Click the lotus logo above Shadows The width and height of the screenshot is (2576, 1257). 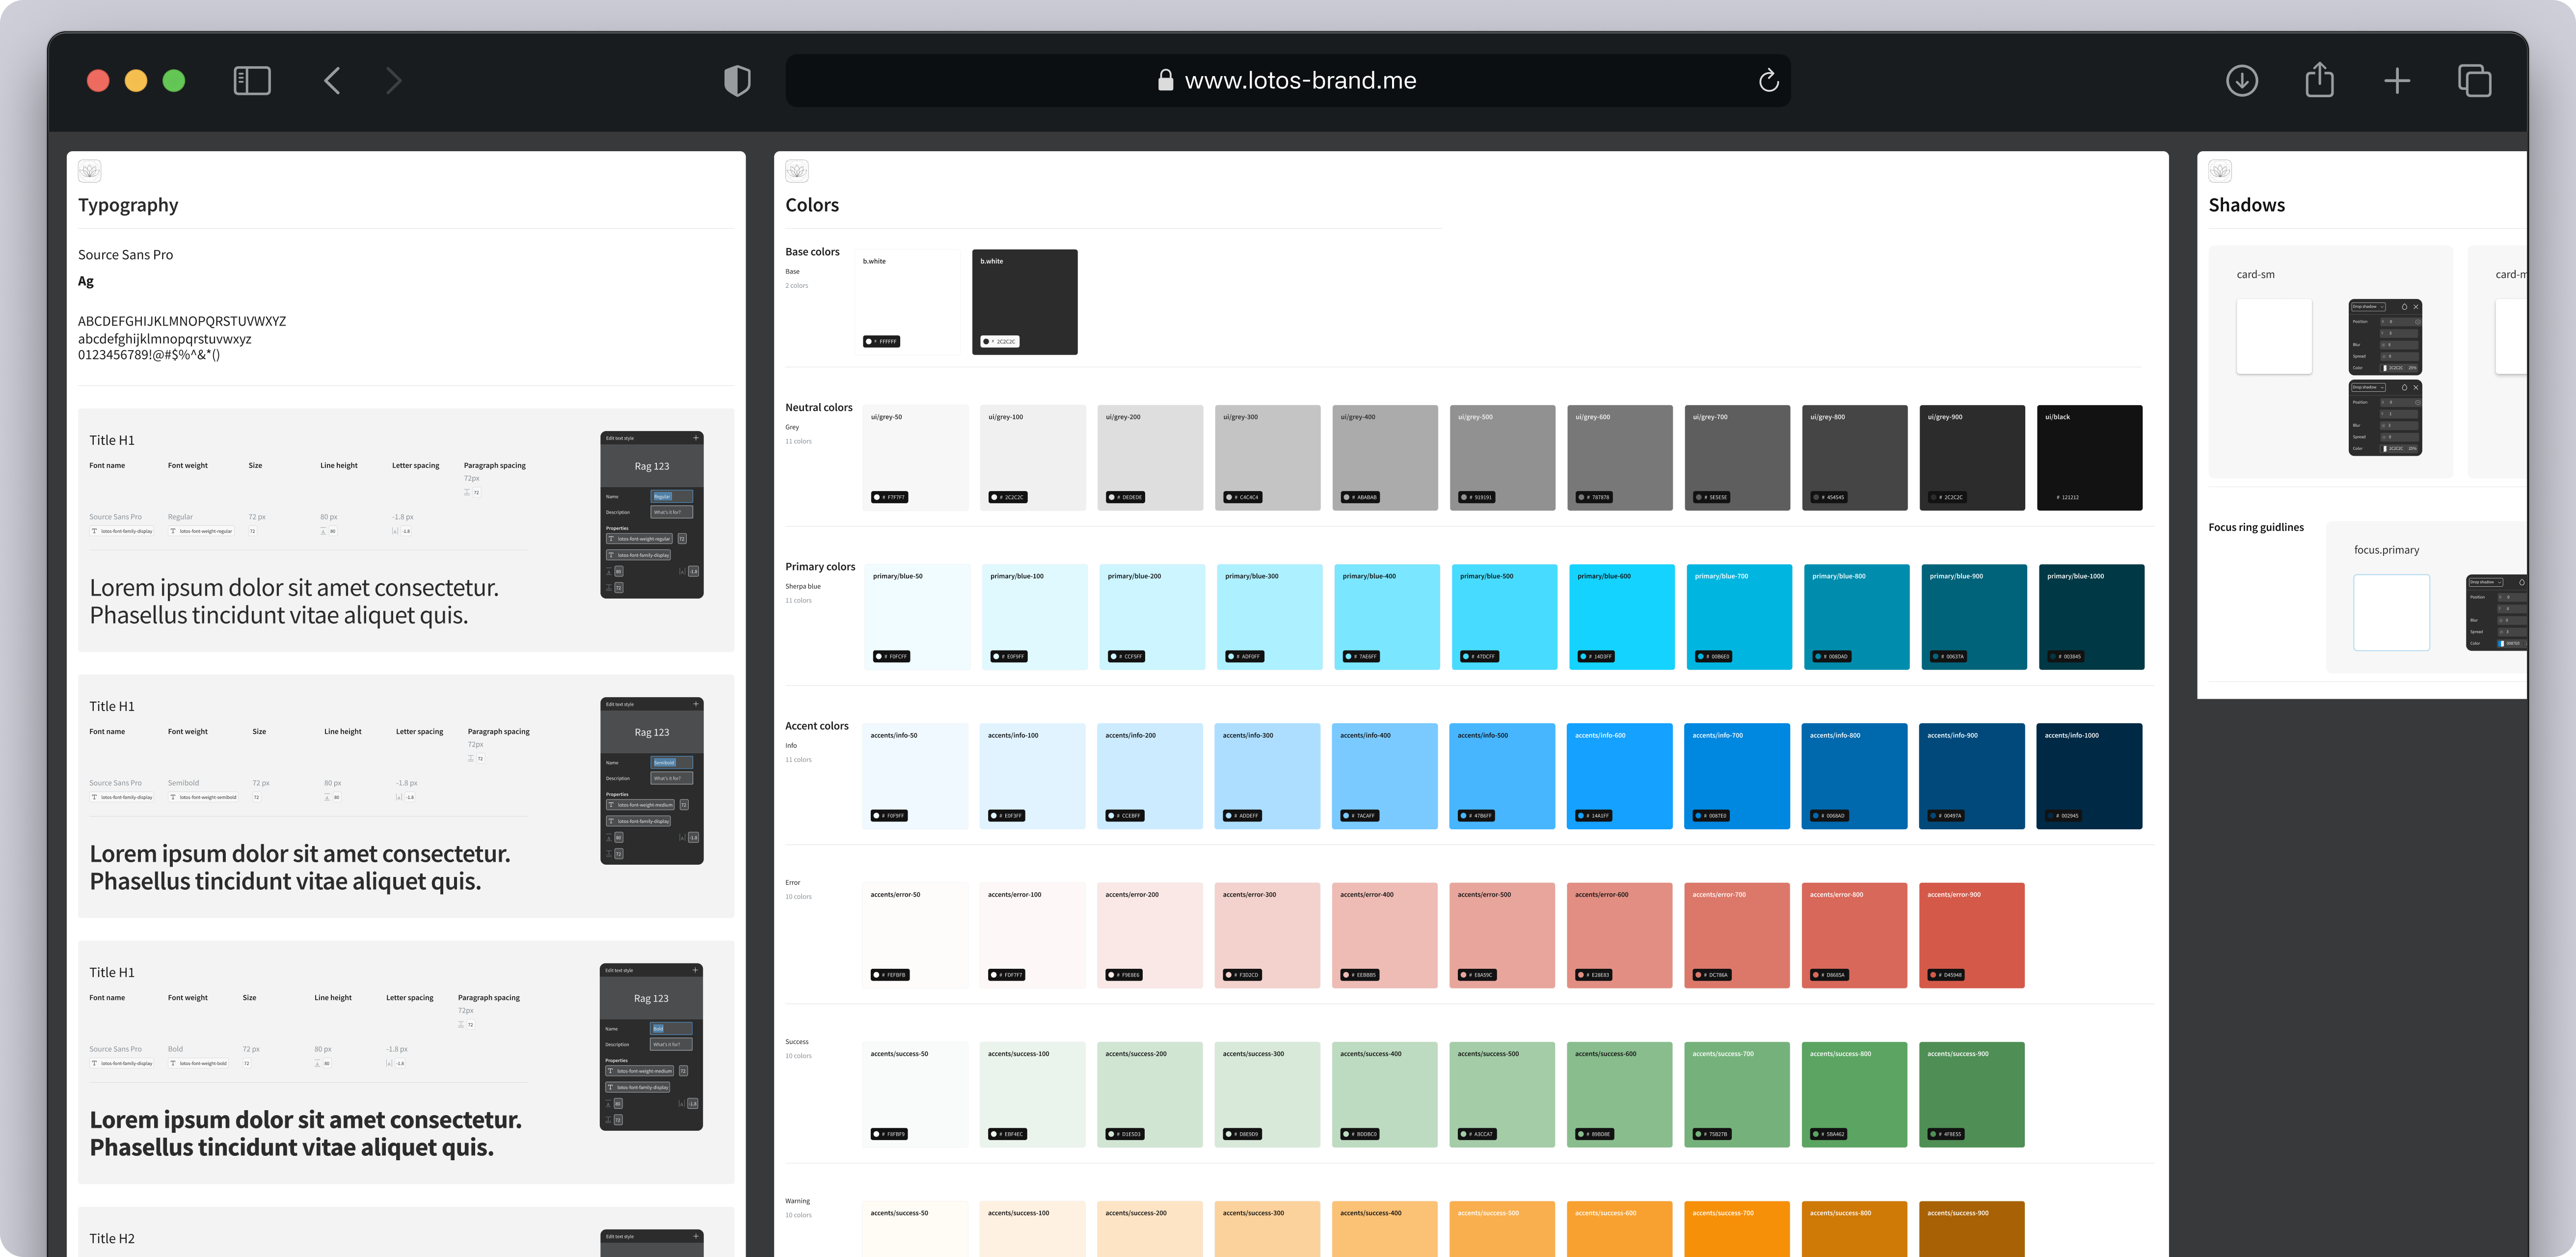coord(2220,171)
